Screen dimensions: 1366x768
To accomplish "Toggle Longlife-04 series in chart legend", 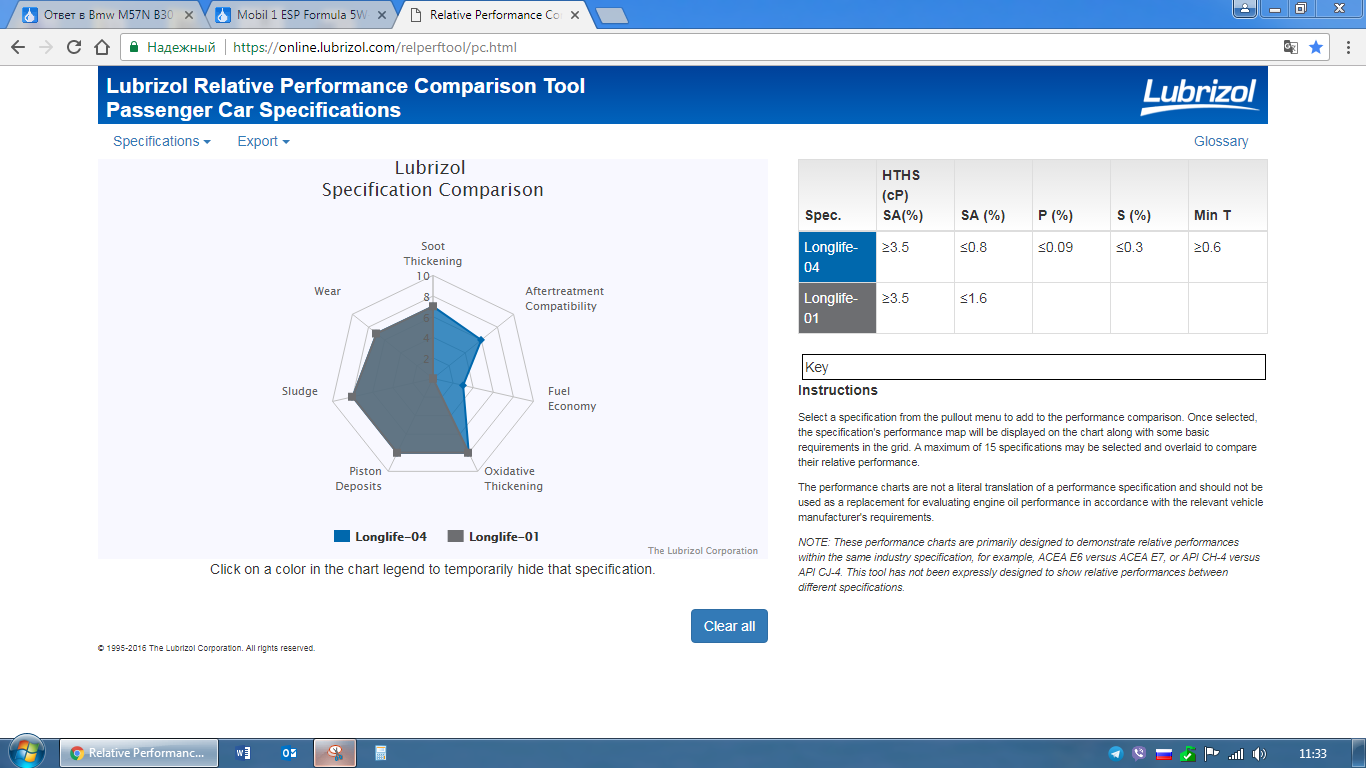I will point(381,537).
